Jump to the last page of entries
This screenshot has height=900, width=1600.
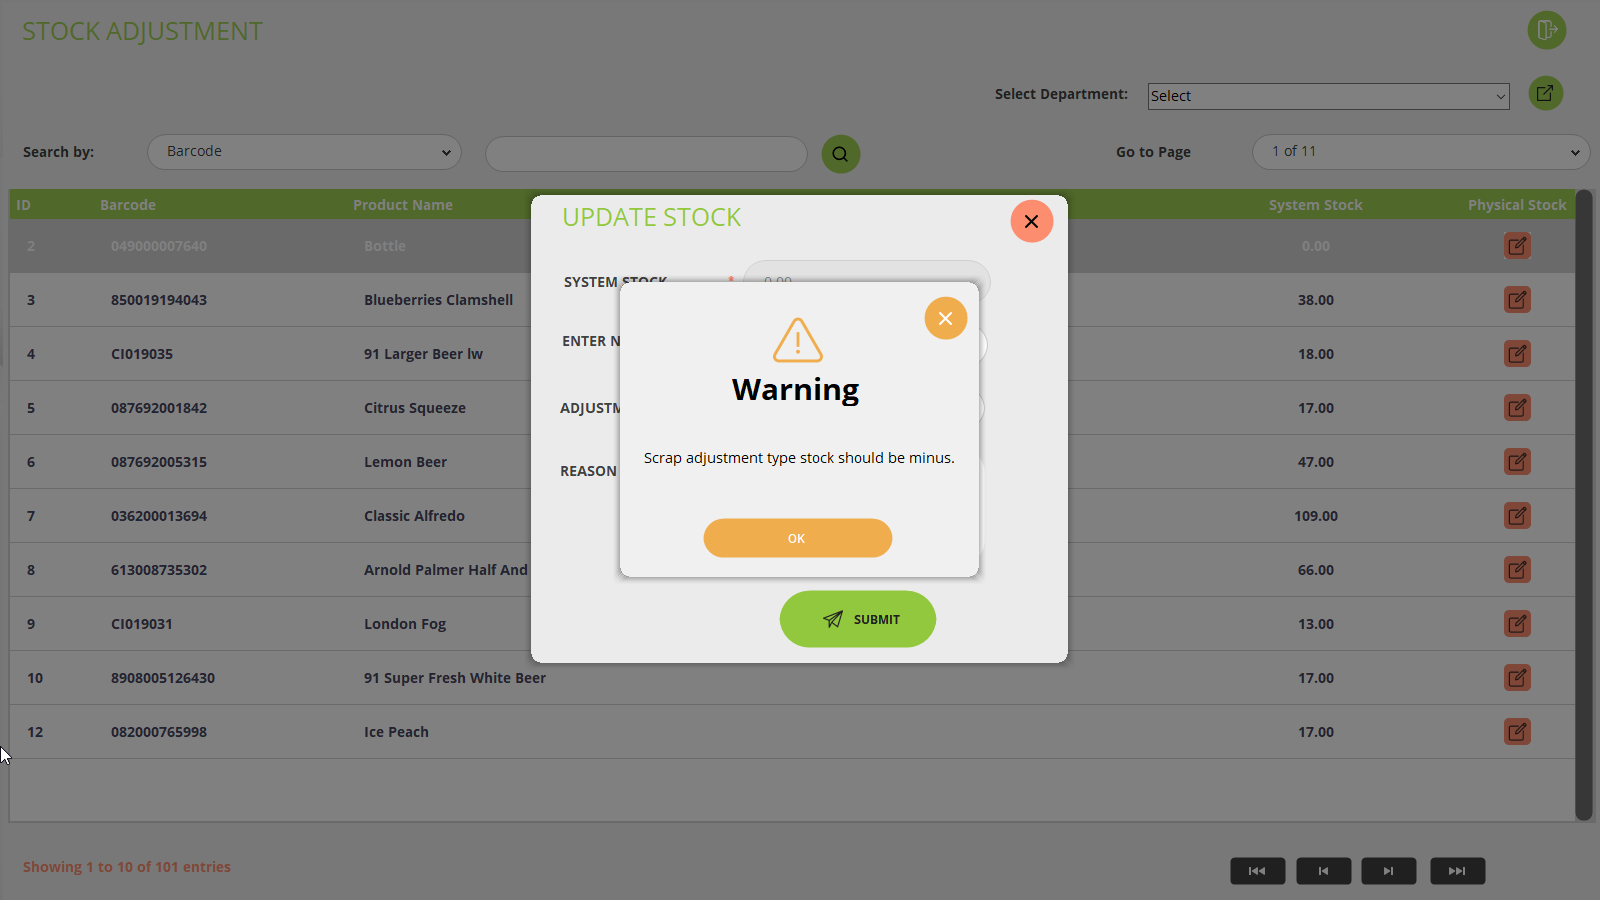click(x=1457, y=871)
